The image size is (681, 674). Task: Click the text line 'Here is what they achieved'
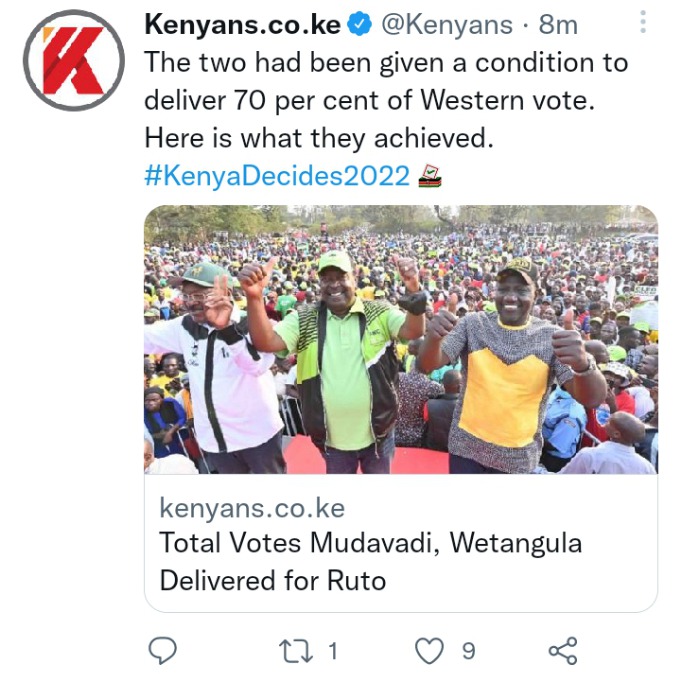[x=319, y=139]
